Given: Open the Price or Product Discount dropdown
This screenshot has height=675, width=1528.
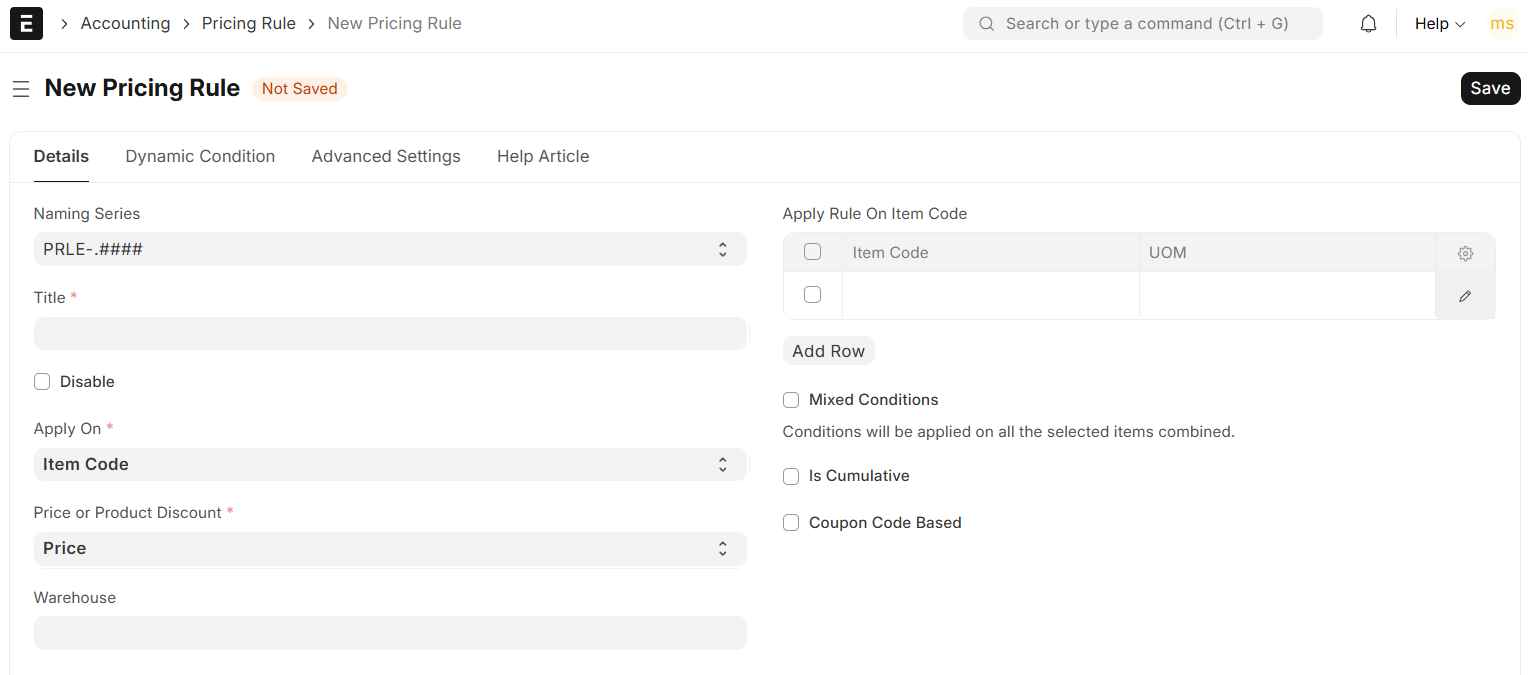Looking at the screenshot, I should (x=390, y=548).
